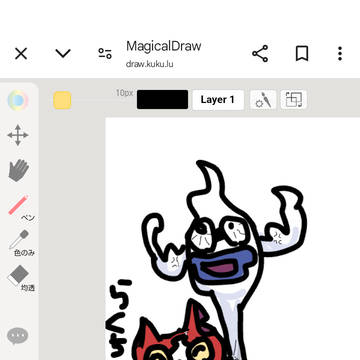Click the MagicalDraw page title

click(164, 46)
